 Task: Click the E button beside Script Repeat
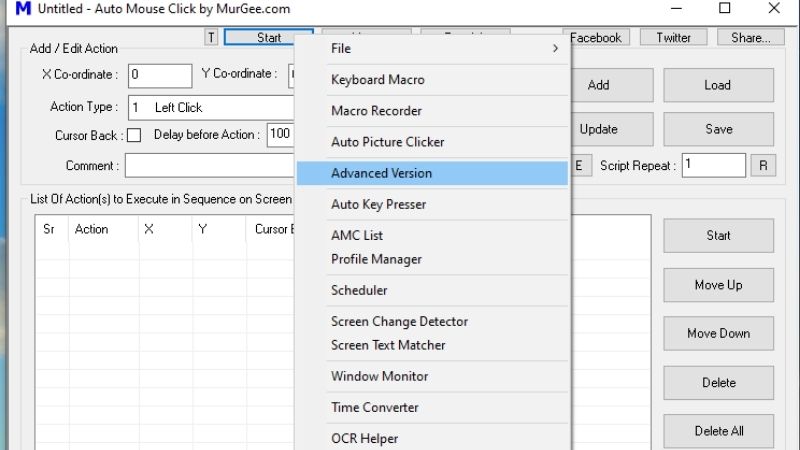click(x=581, y=165)
